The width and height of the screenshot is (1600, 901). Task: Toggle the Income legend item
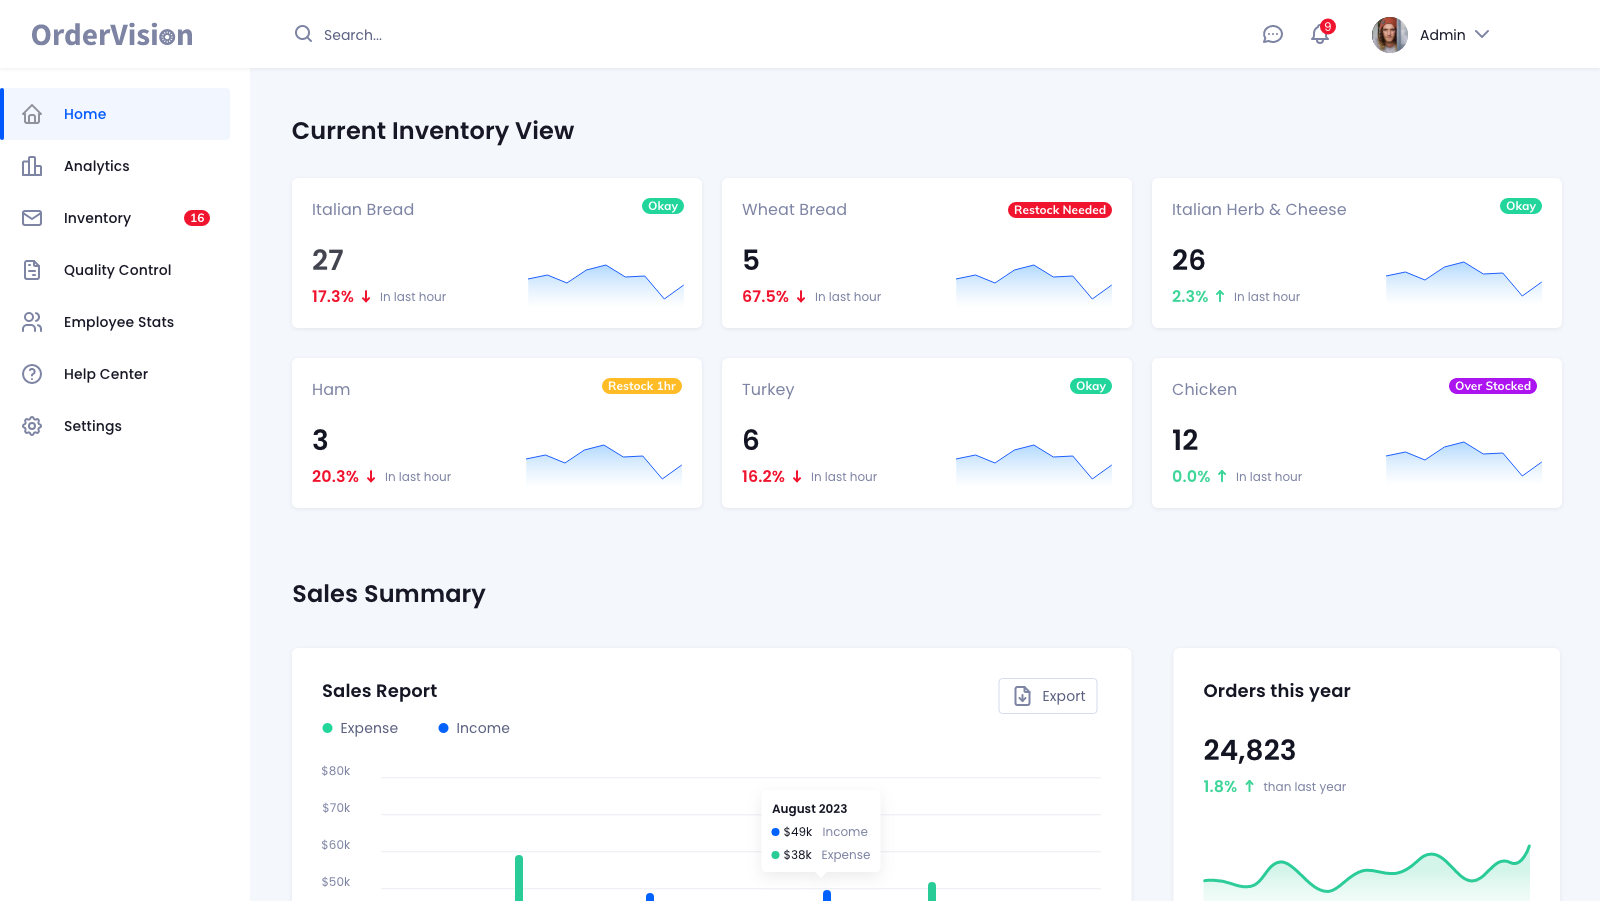[x=474, y=728]
